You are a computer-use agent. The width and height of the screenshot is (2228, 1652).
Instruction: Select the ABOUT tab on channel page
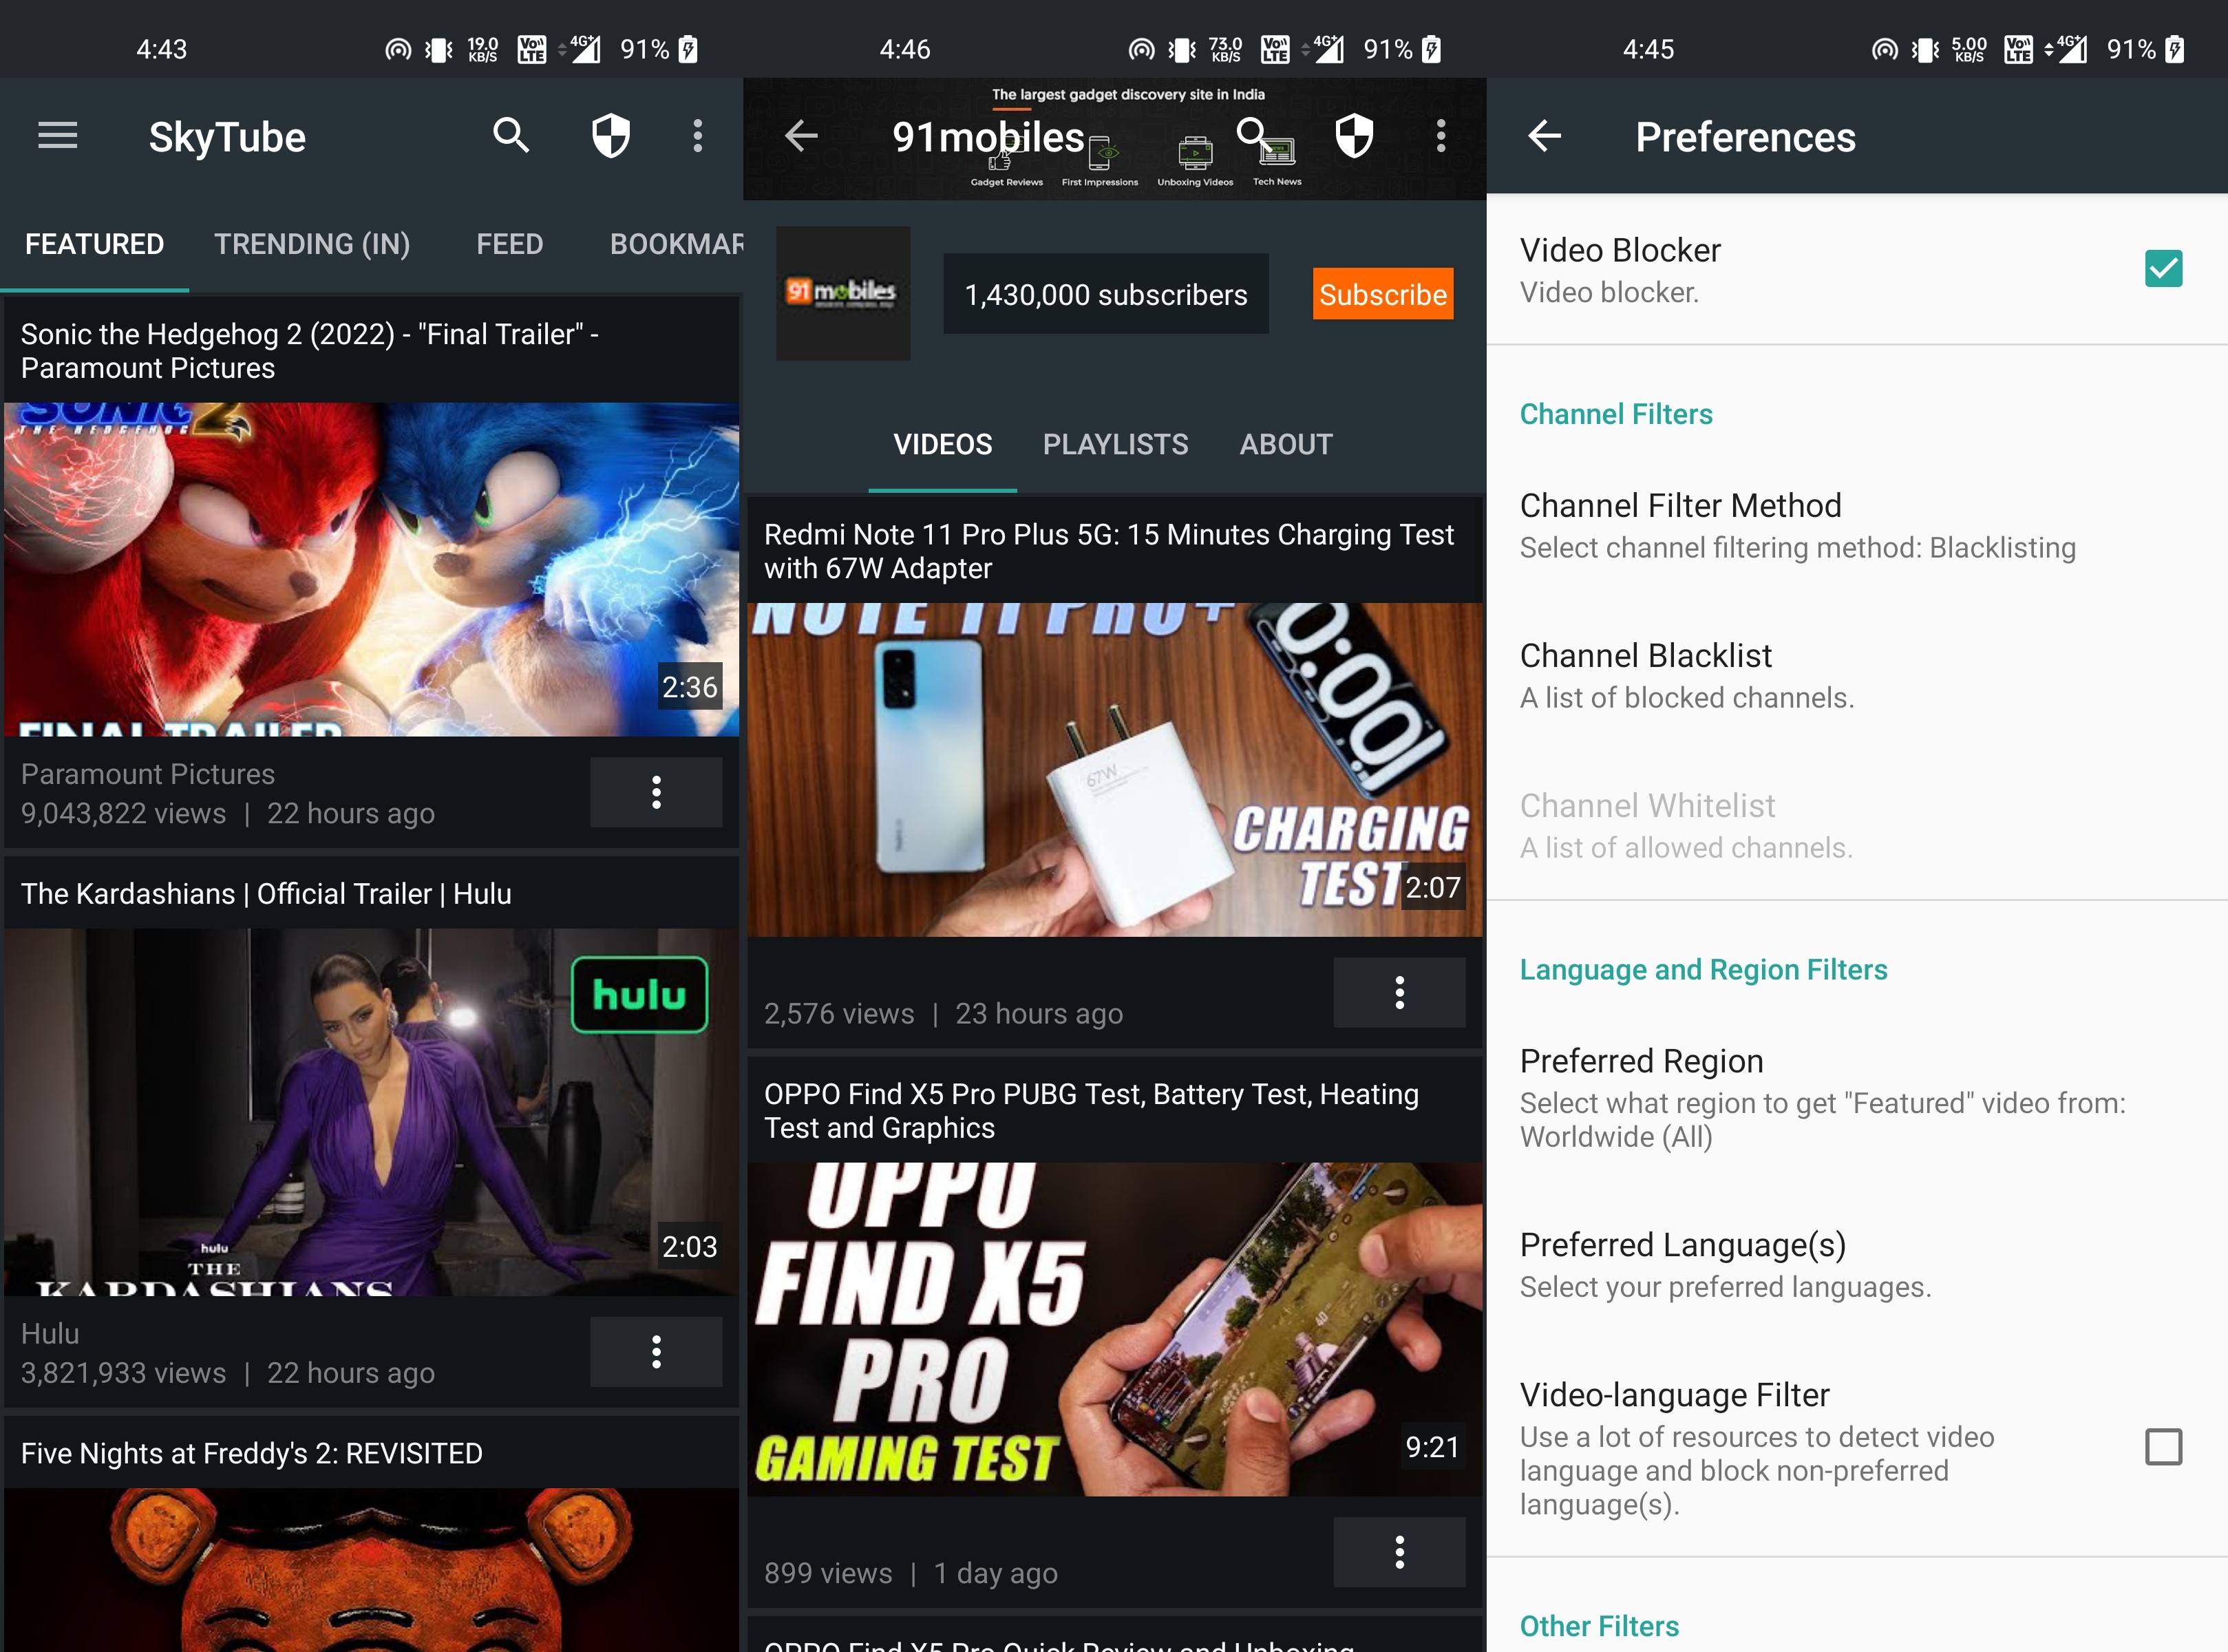point(1286,444)
